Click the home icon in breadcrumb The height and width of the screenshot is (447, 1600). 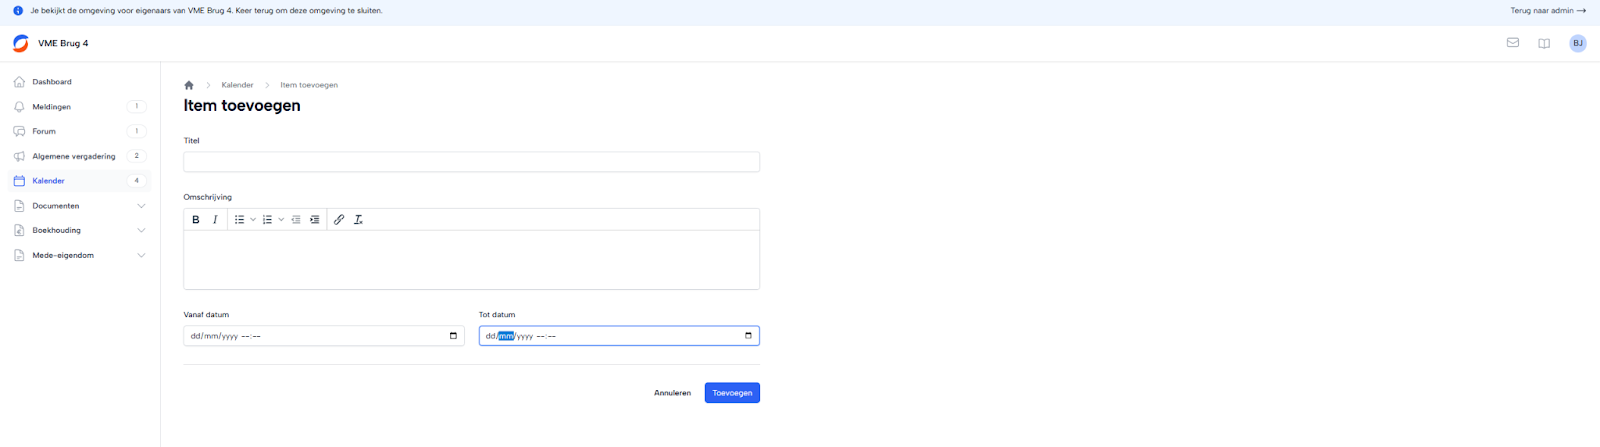click(x=189, y=85)
